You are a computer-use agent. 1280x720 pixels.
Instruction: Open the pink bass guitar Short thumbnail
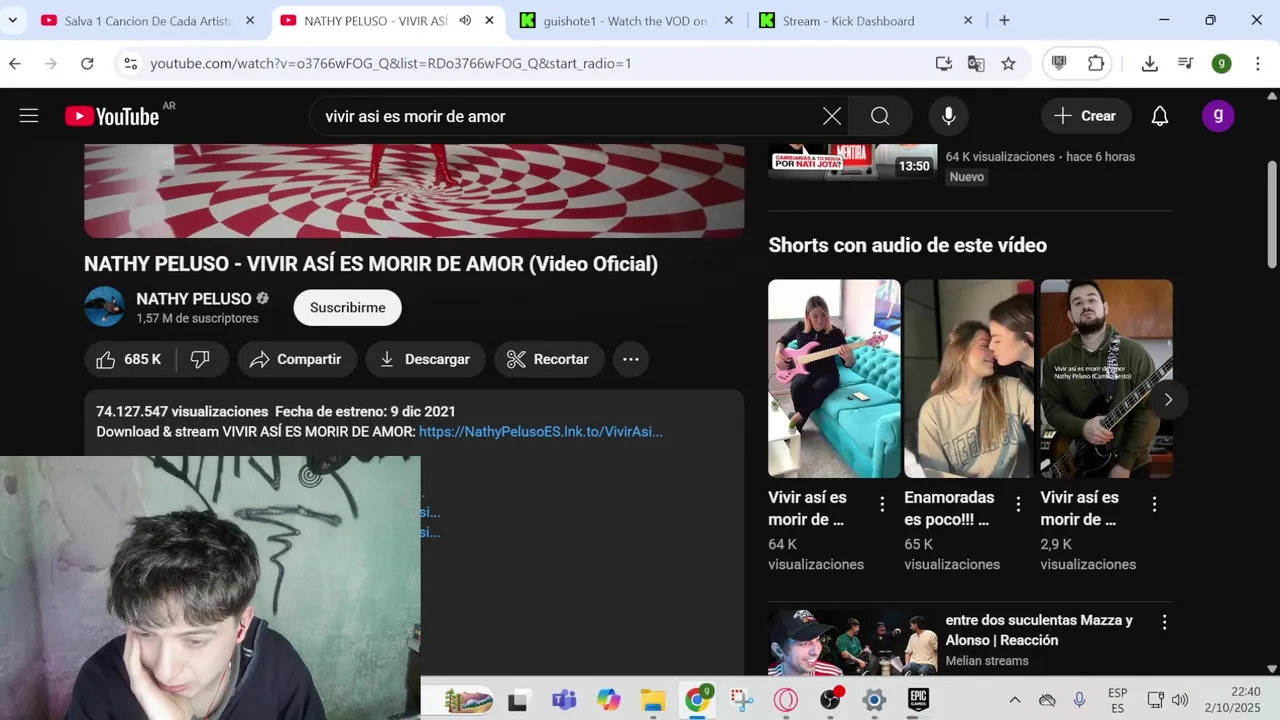pyautogui.click(x=834, y=378)
